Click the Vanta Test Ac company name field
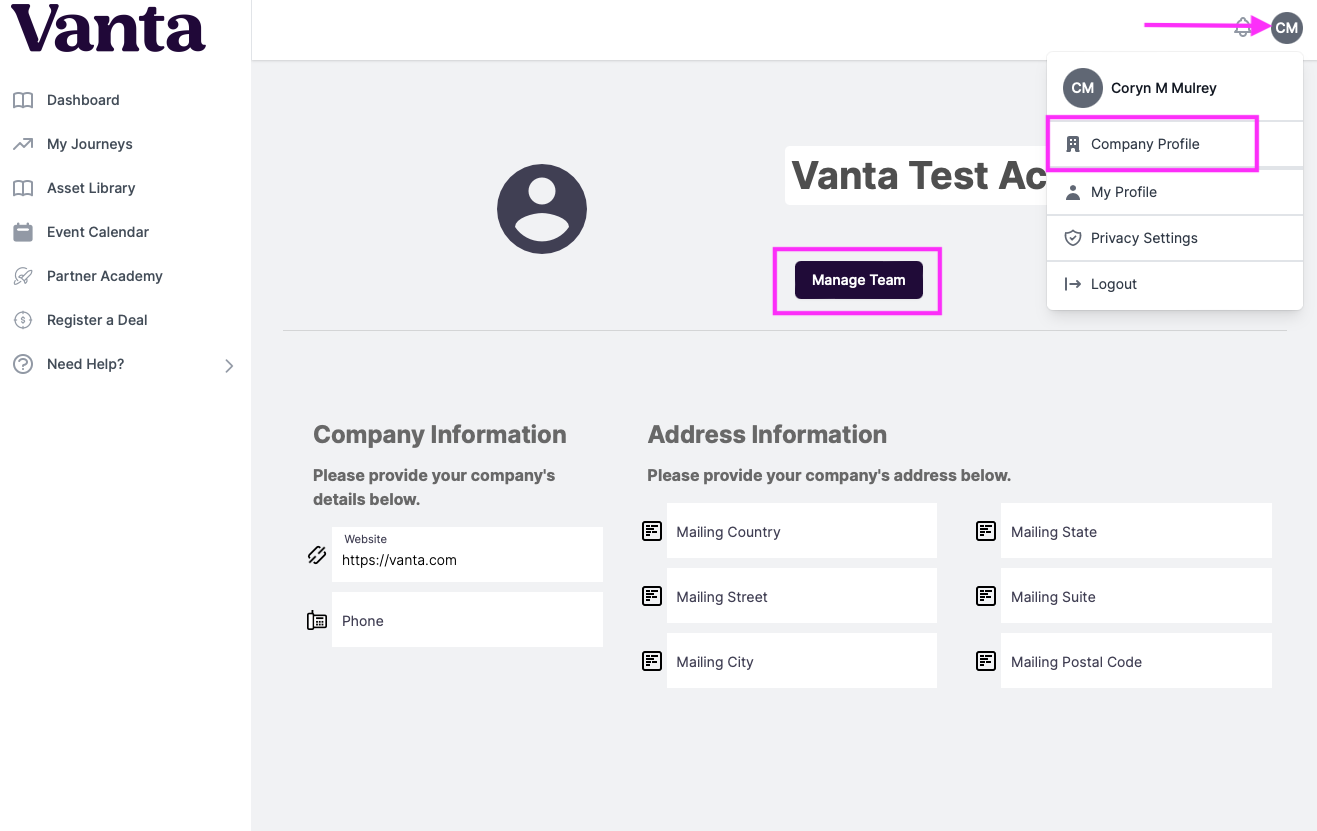Viewport: 1317px width, 831px height. [915, 176]
